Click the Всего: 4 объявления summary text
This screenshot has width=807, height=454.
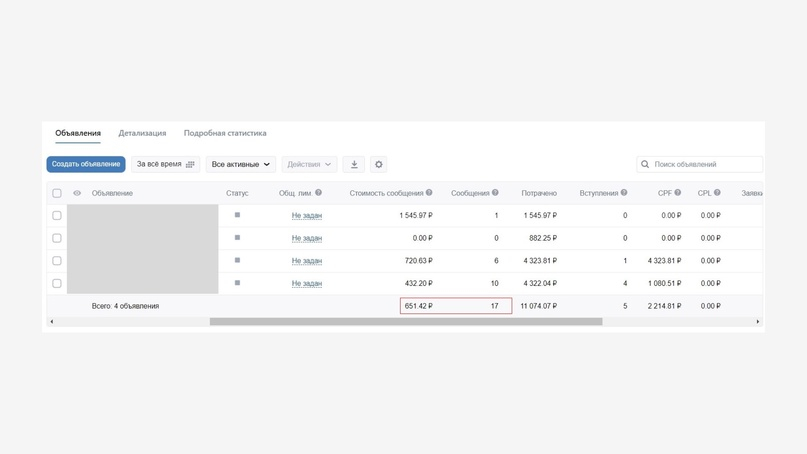(125, 306)
